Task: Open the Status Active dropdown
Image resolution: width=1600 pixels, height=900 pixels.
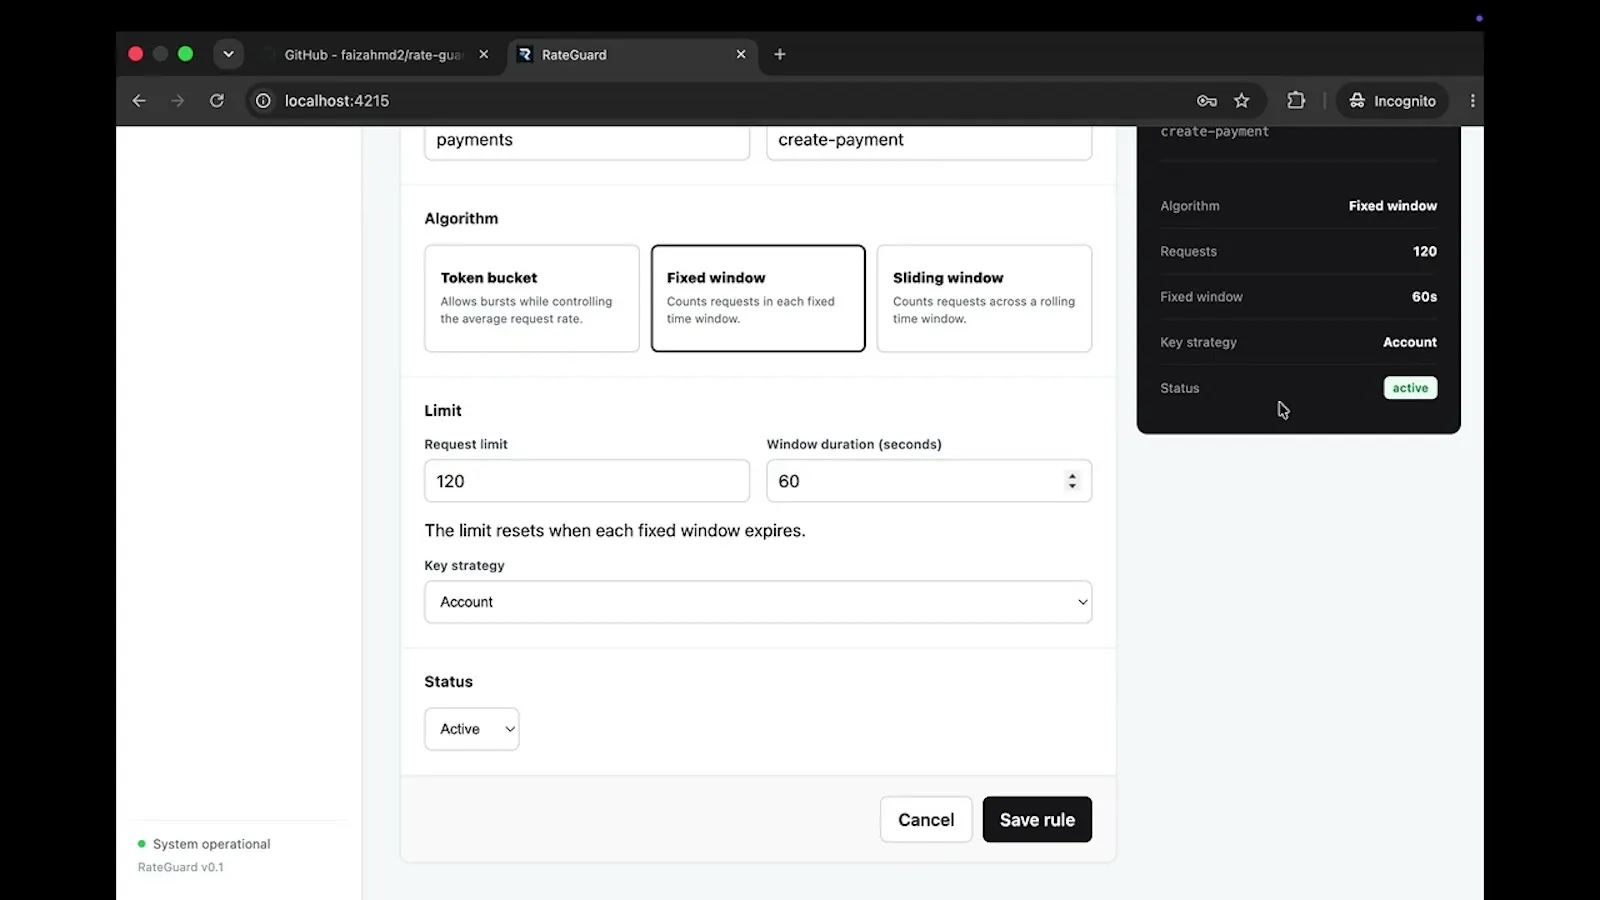Action: pyautogui.click(x=471, y=729)
